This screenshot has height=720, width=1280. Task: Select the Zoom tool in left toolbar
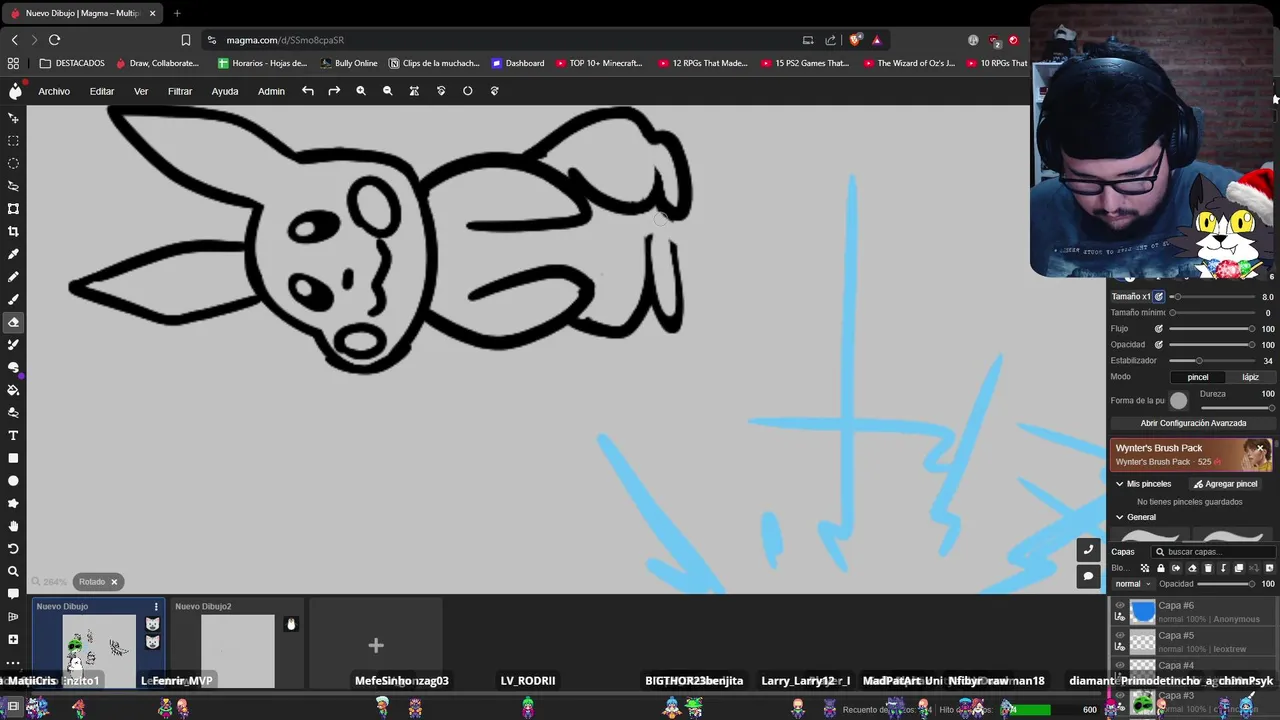tap(13, 571)
